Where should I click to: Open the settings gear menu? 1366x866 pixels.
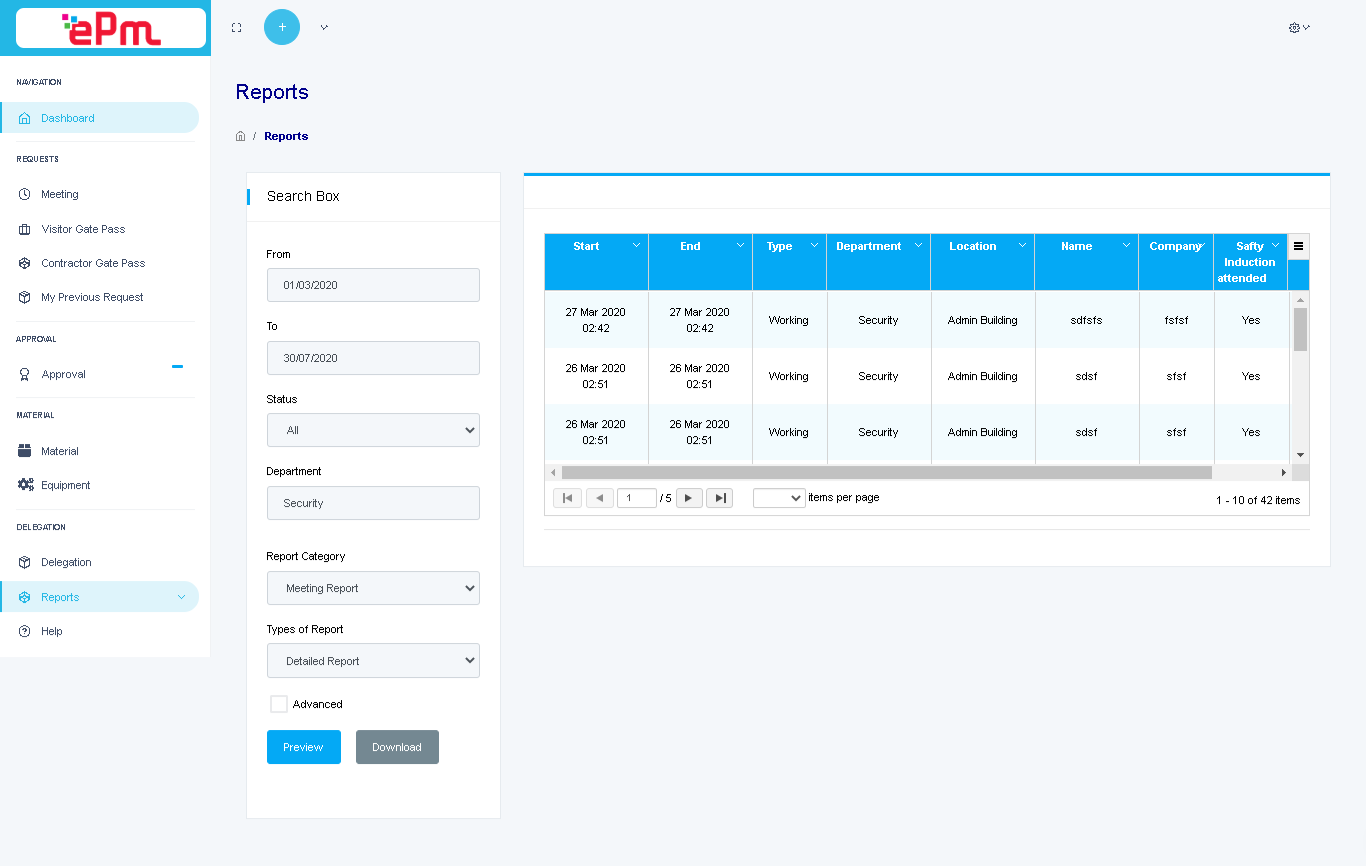pos(1298,28)
